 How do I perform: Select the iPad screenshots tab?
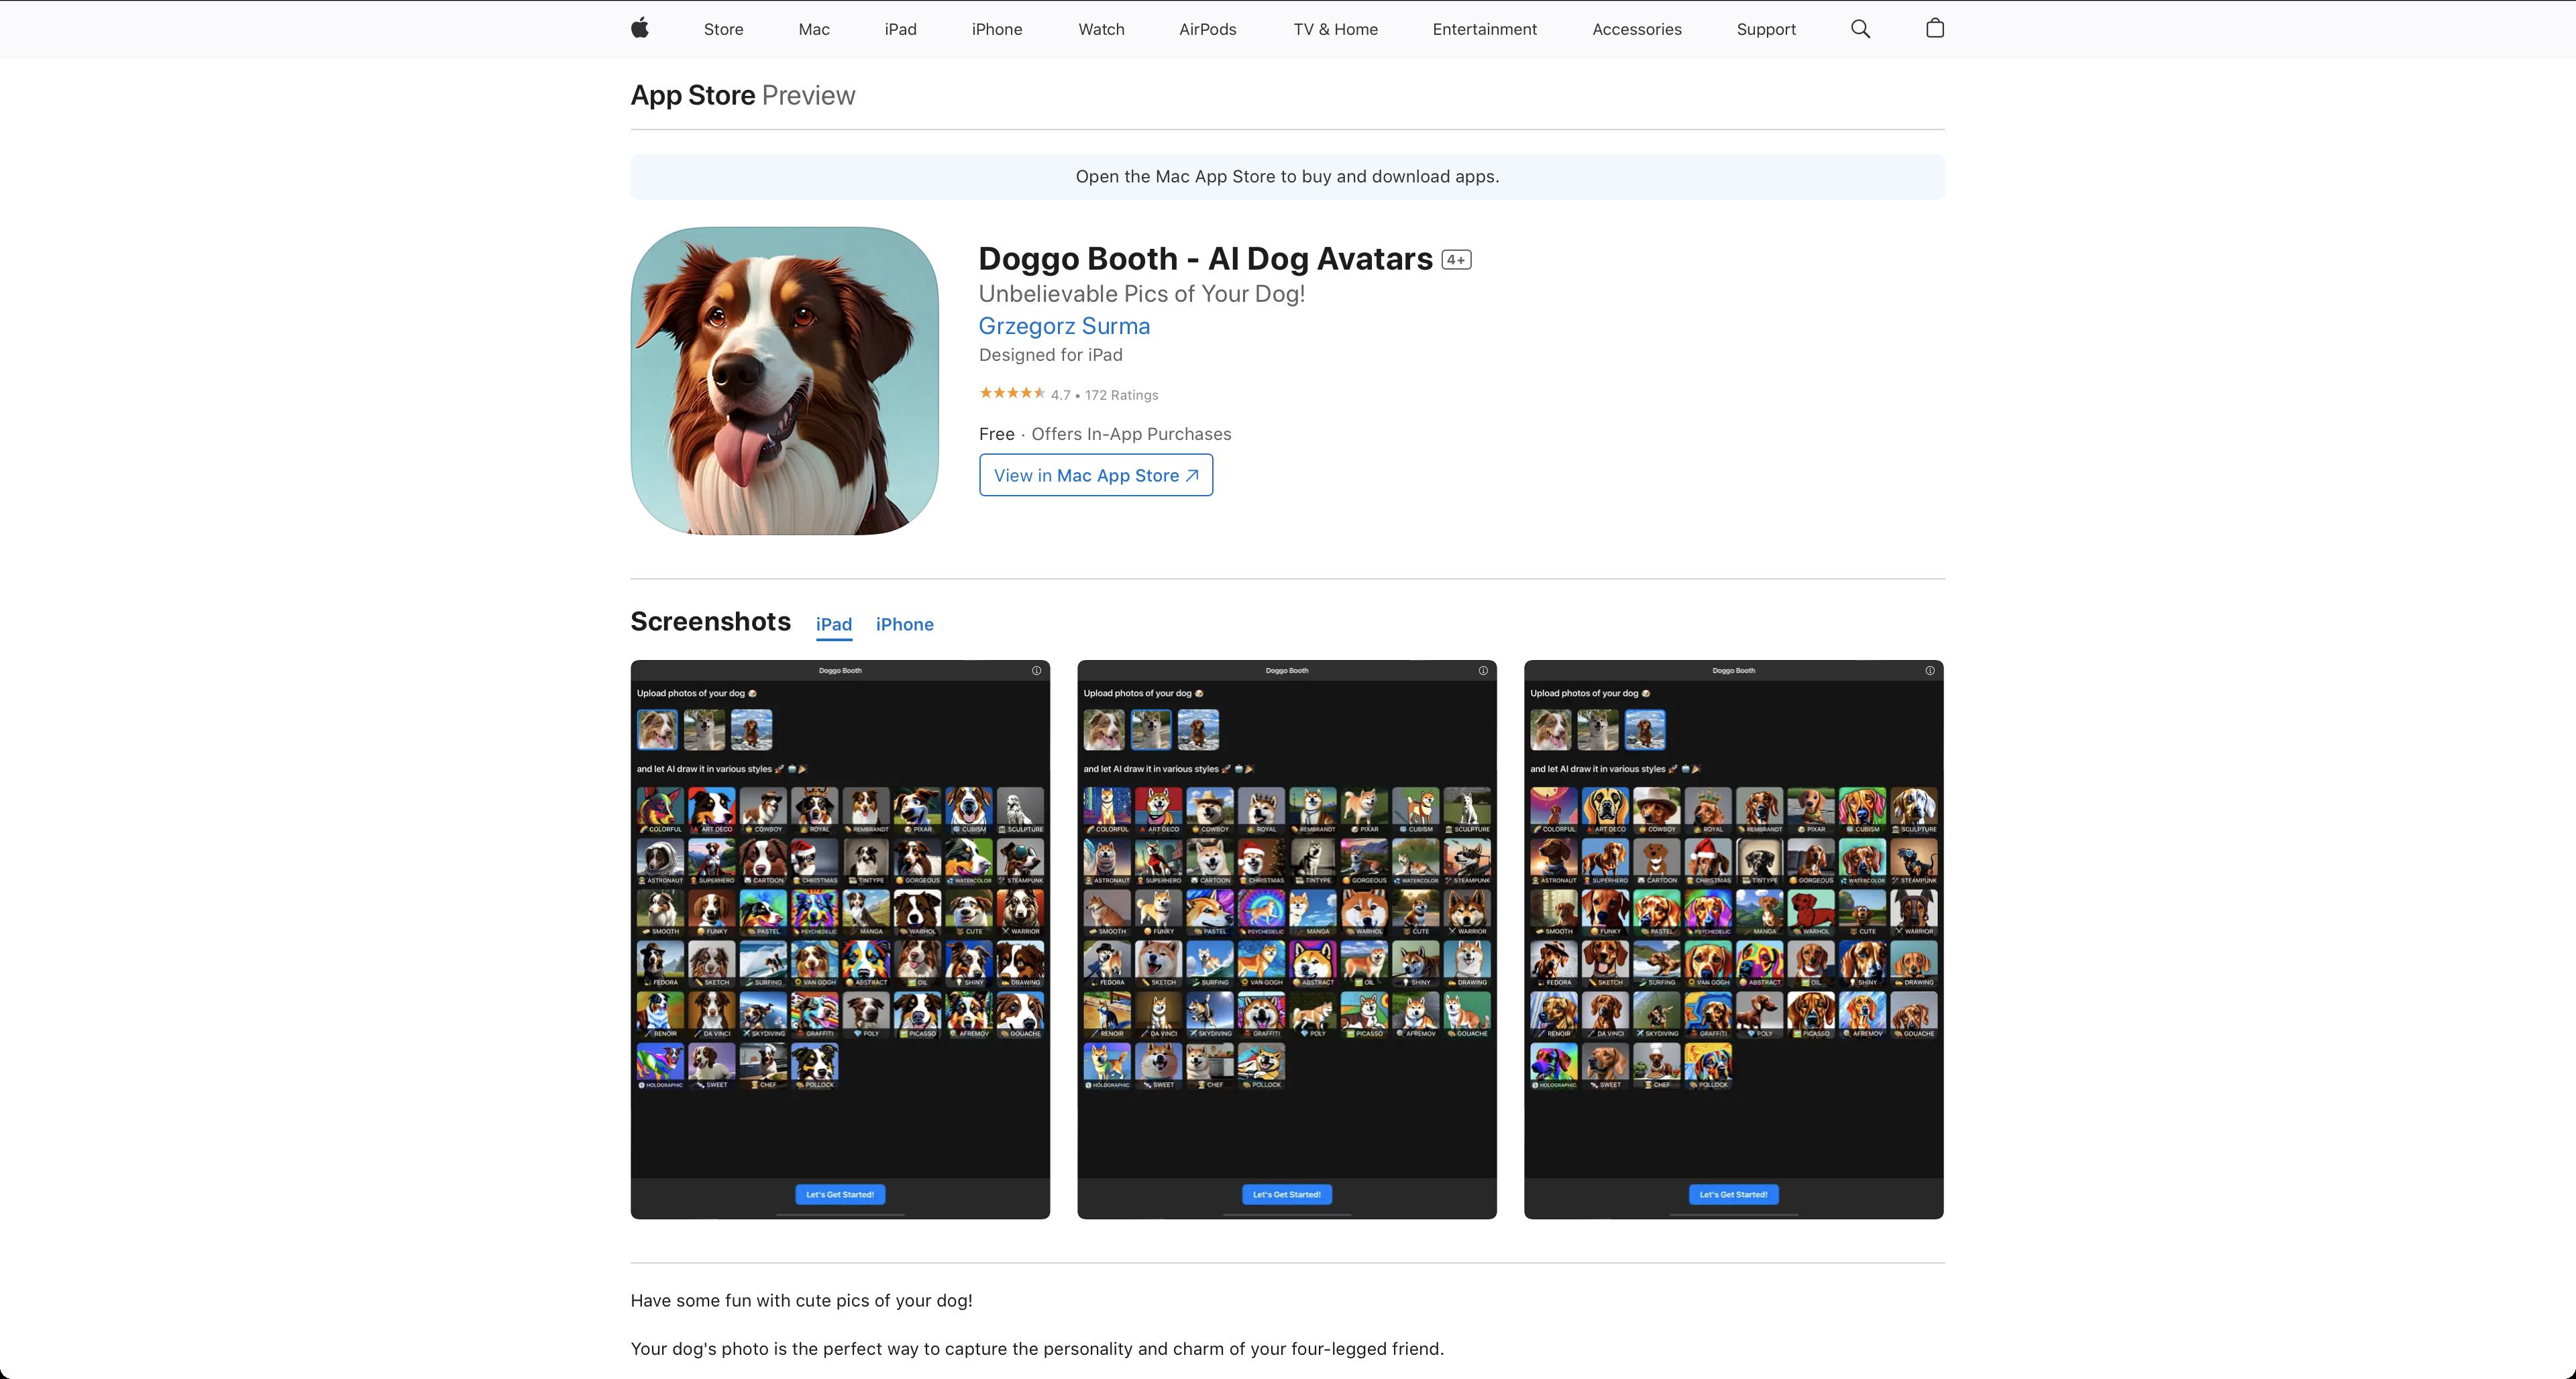[x=833, y=624]
